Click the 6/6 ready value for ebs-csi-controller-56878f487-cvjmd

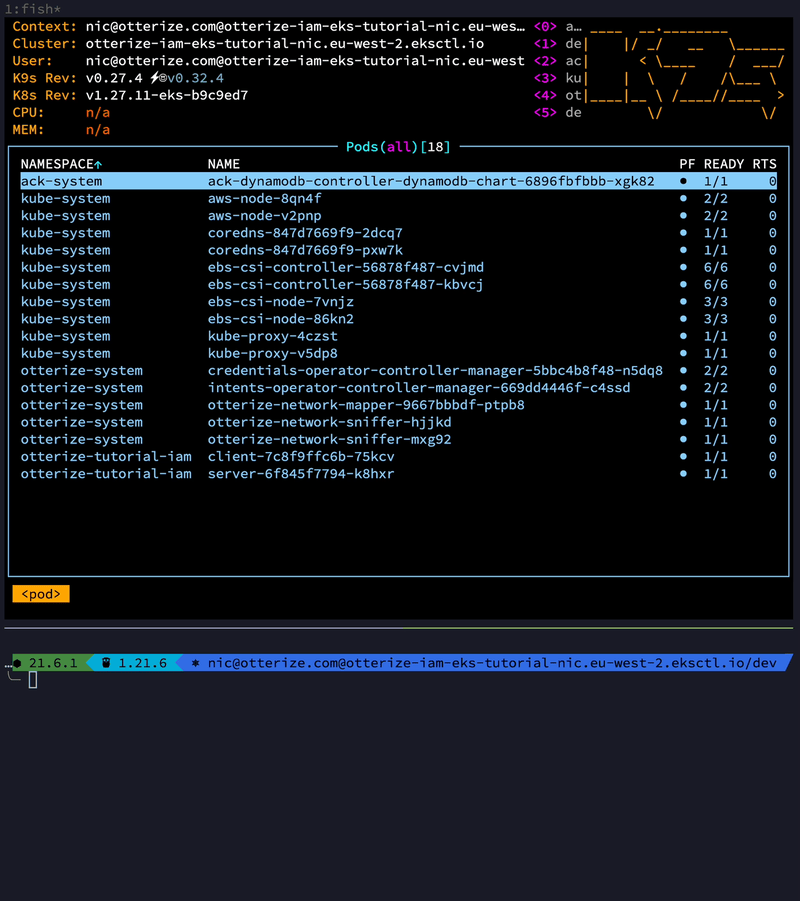[x=716, y=267]
